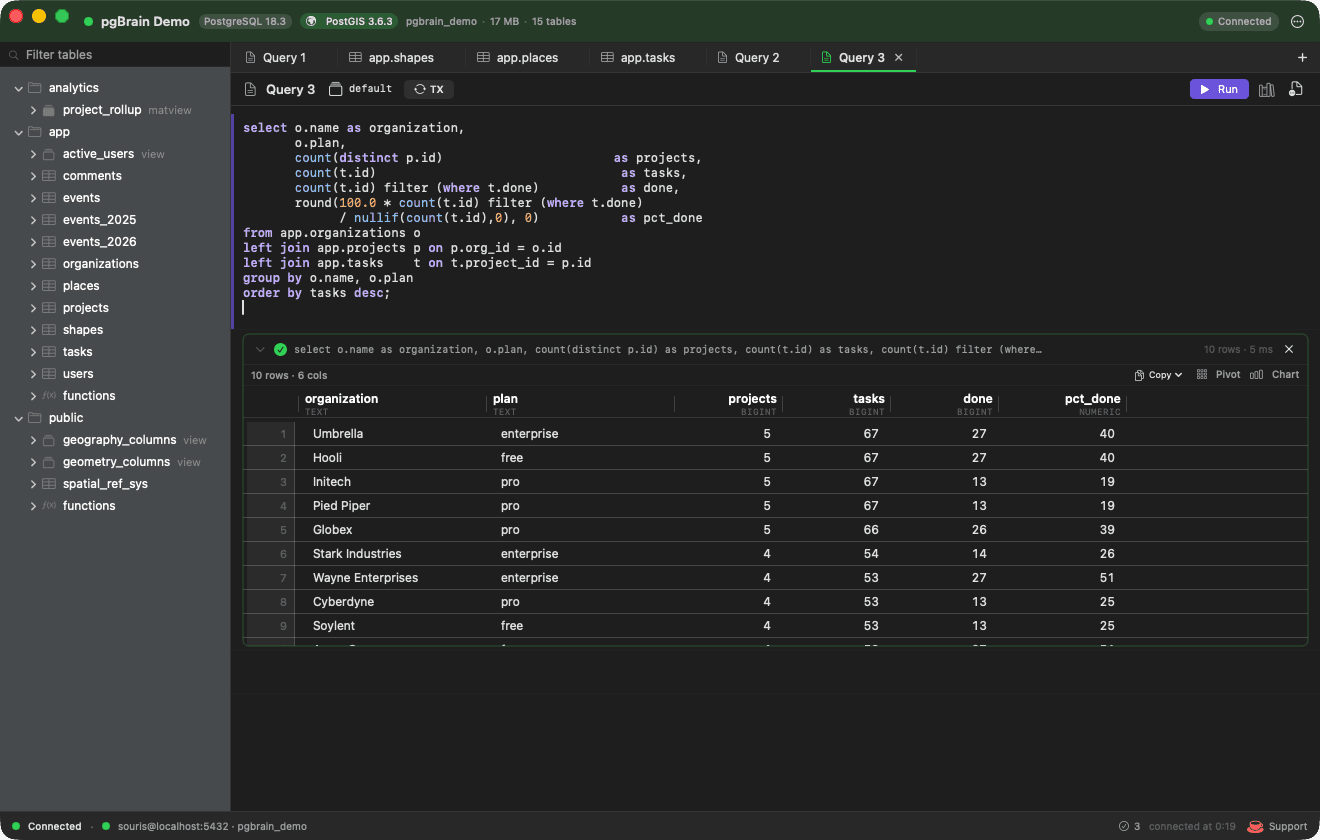Close the Query 3 tab

(x=899, y=57)
